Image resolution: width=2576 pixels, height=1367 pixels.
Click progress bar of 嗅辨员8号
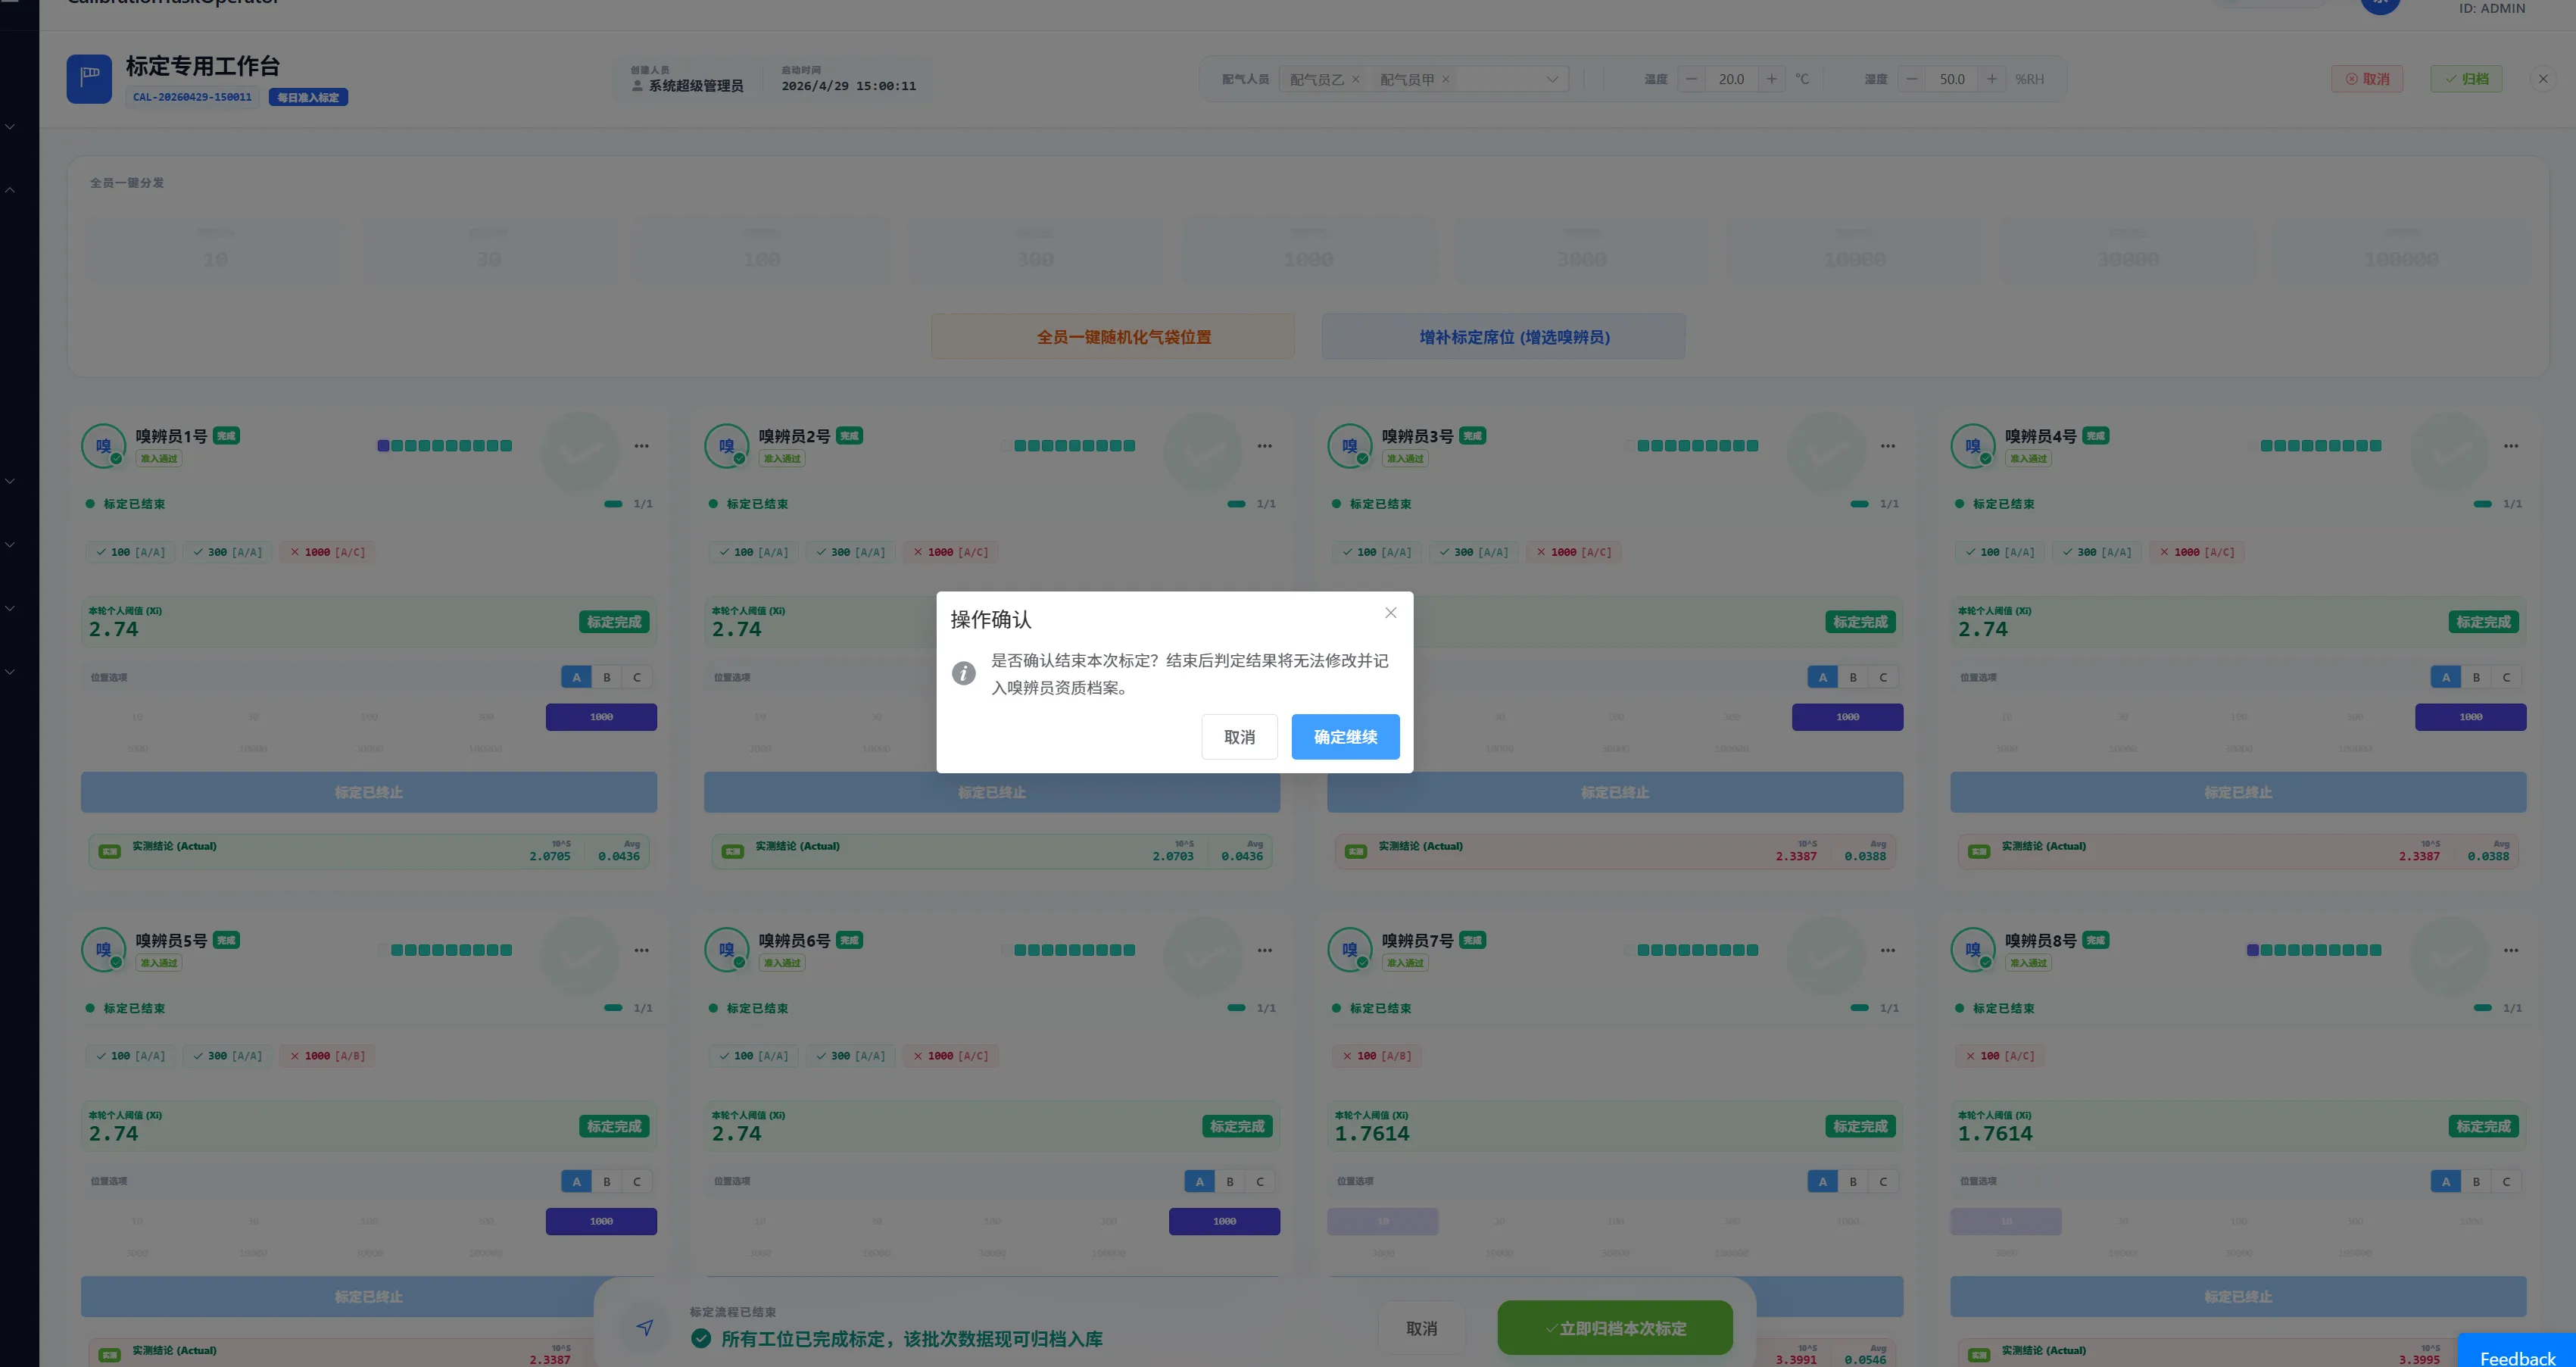pyautogui.click(x=2313, y=950)
